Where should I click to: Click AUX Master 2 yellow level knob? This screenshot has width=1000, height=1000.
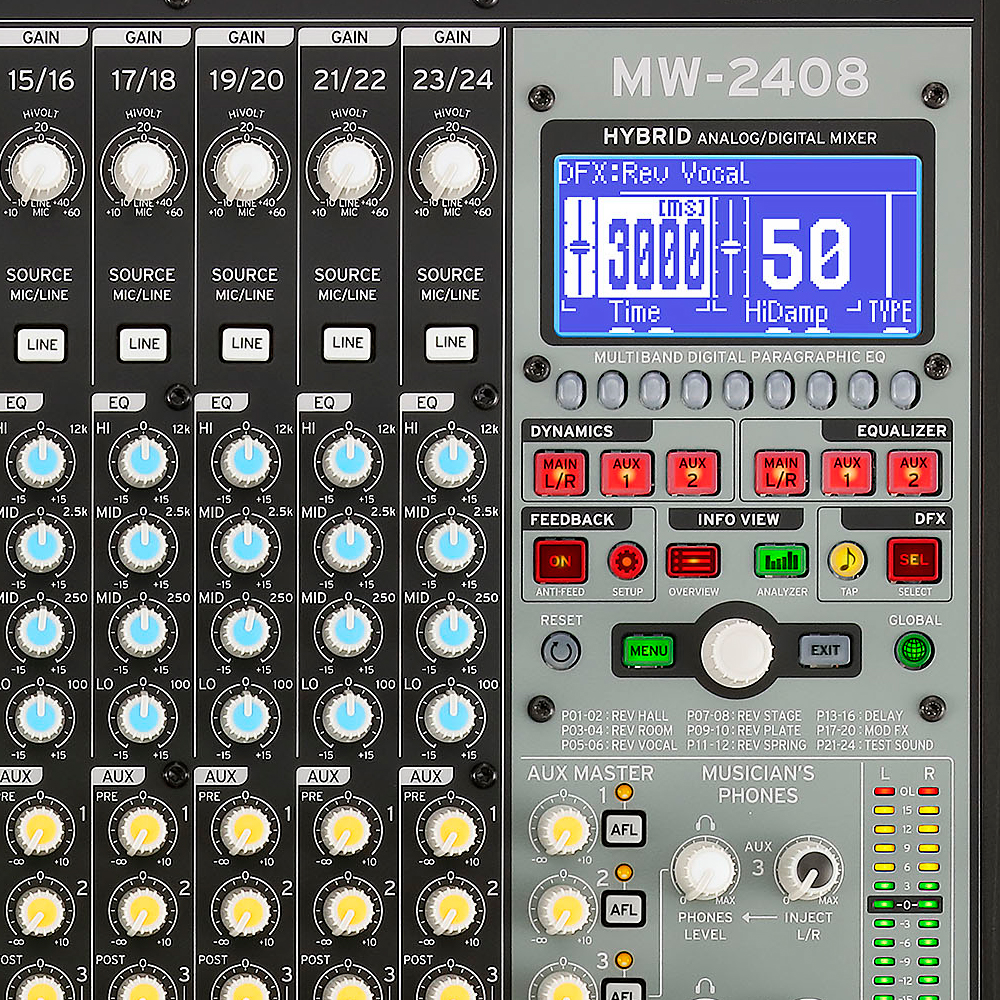[564, 909]
